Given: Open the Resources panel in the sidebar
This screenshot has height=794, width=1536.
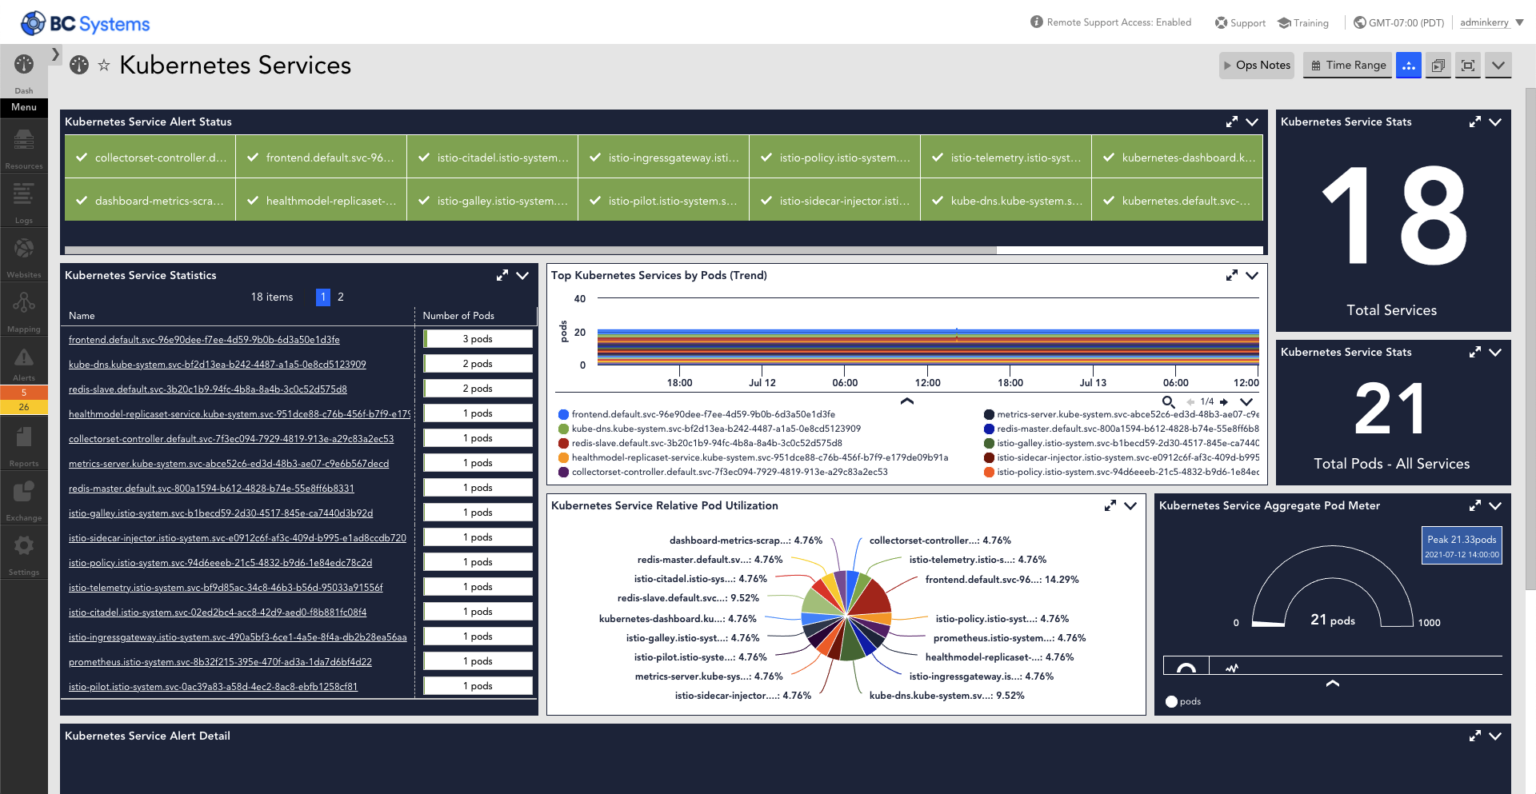Looking at the screenshot, I should (x=23, y=145).
